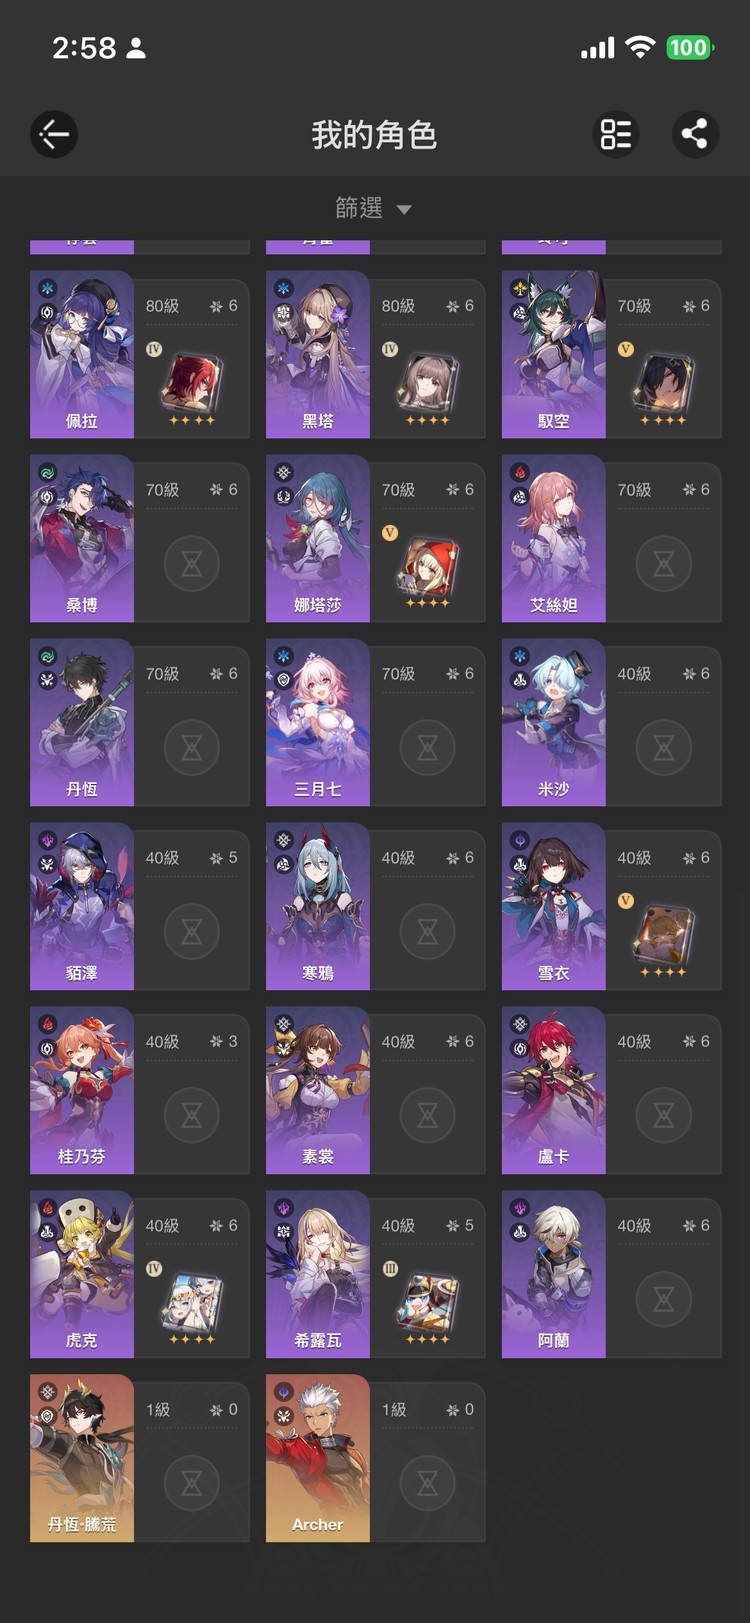Open 馭空's equipped light cone icon

(664, 385)
